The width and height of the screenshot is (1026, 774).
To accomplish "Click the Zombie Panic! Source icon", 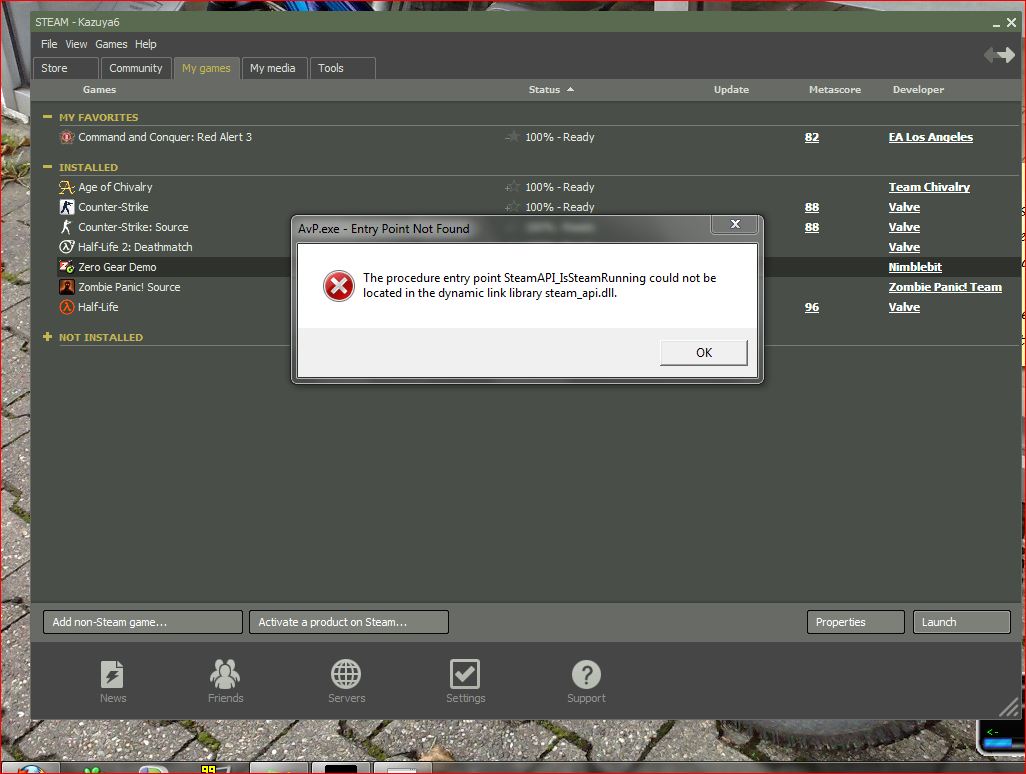I will 66,287.
